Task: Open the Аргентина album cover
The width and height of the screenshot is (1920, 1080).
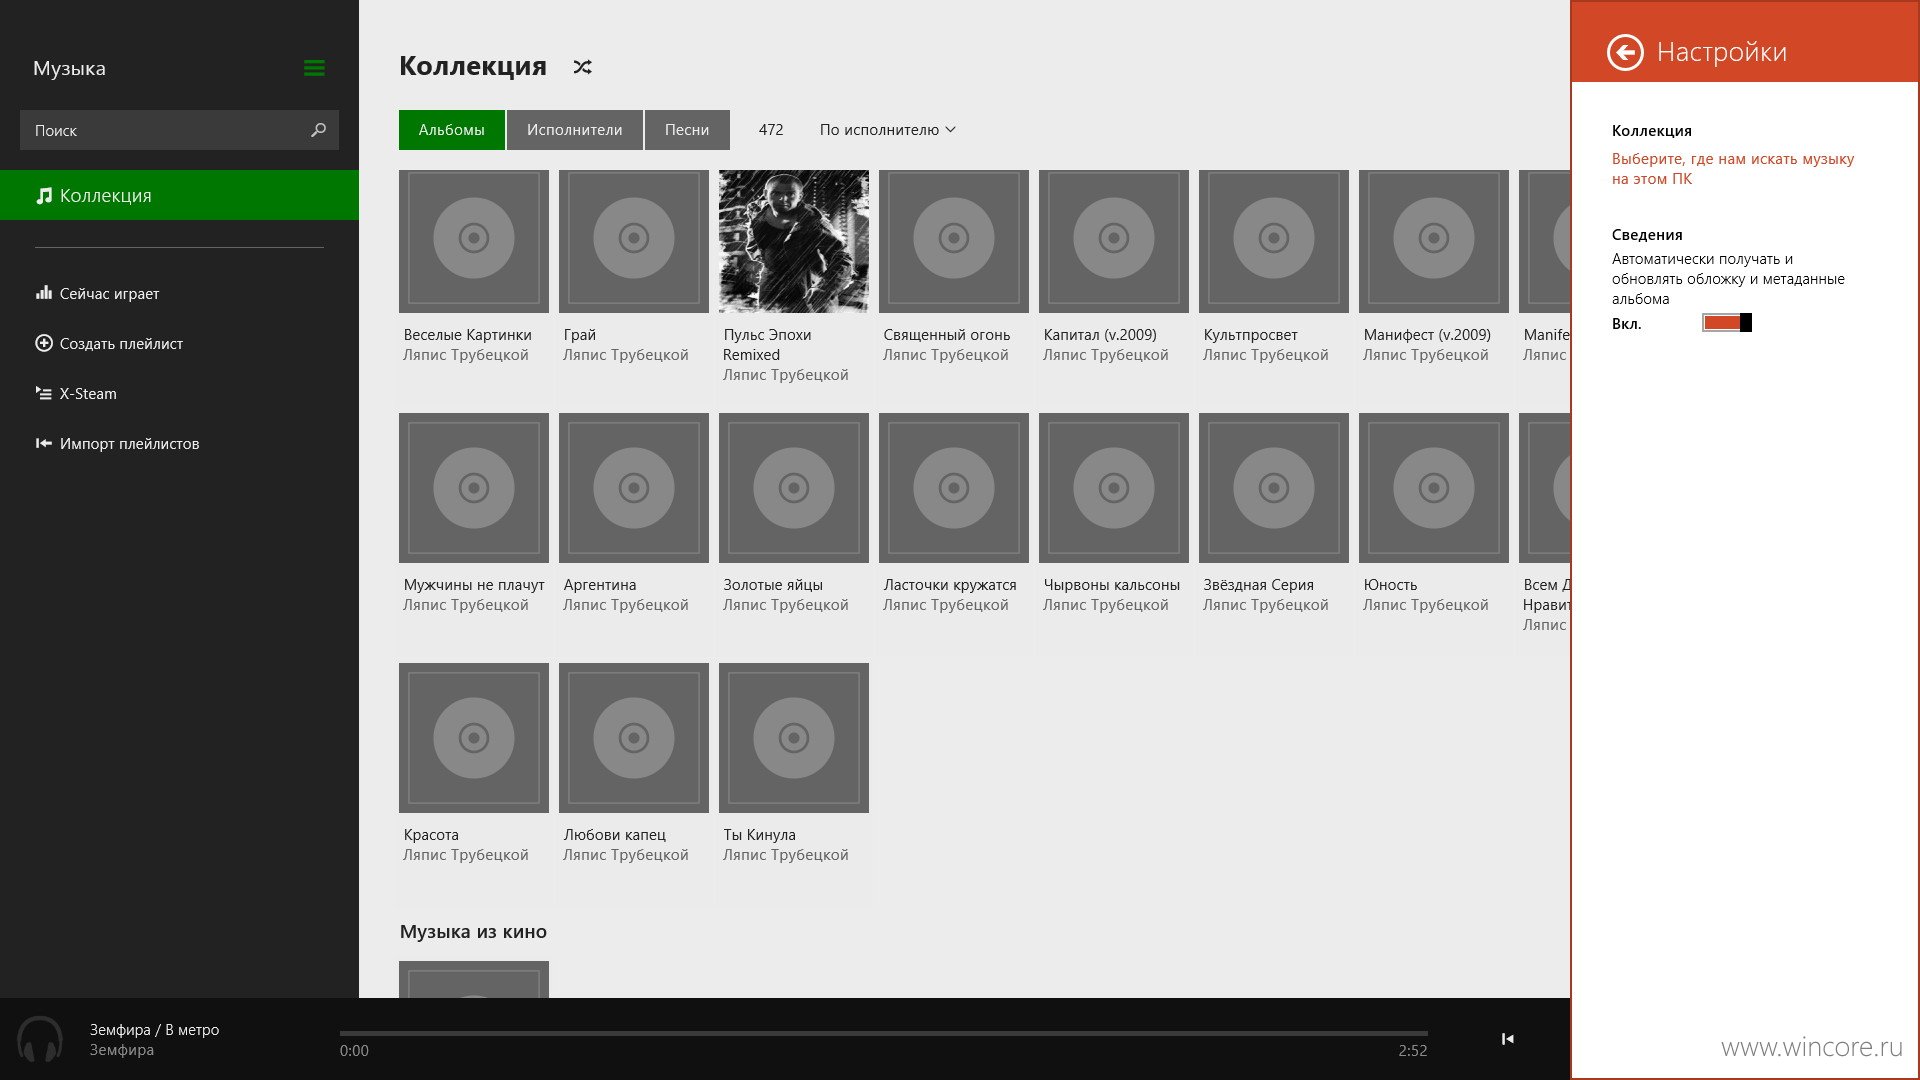Action: click(x=634, y=488)
